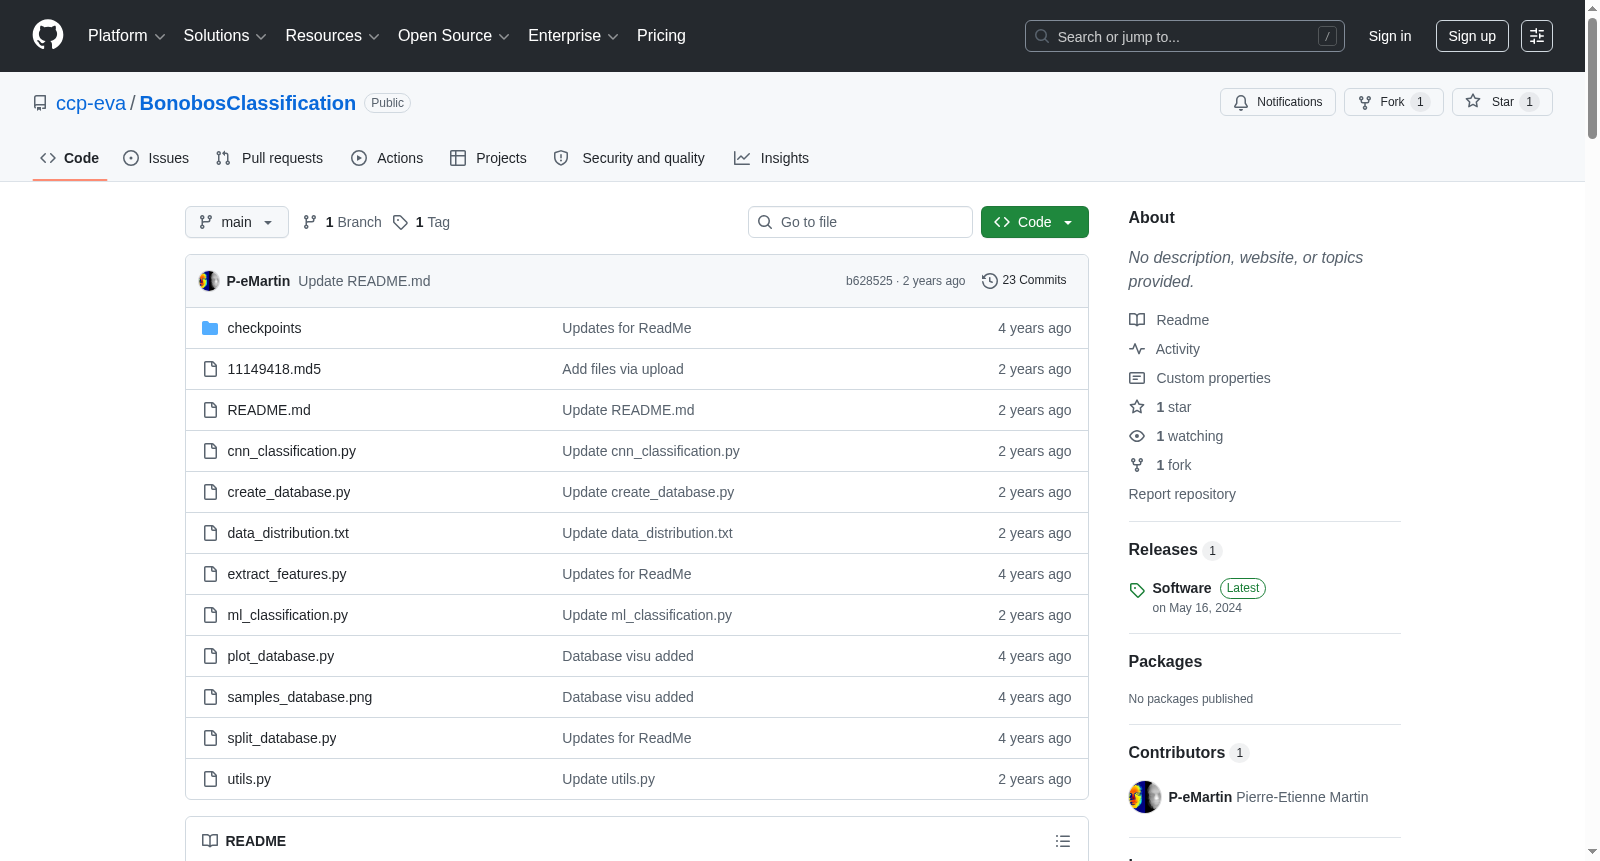Switch to the Insights tab
Viewport: 1600px width, 861px height.
click(x=771, y=158)
